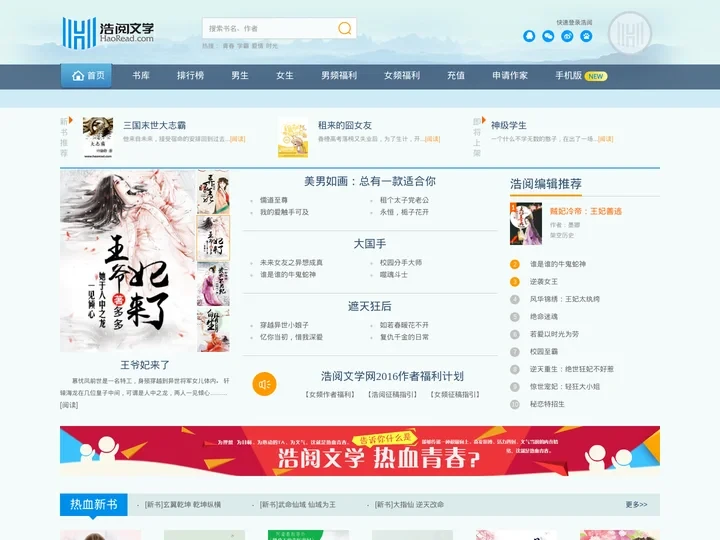
Task: Select the bottom slider cover thumbnail
Action: click(213, 330)
